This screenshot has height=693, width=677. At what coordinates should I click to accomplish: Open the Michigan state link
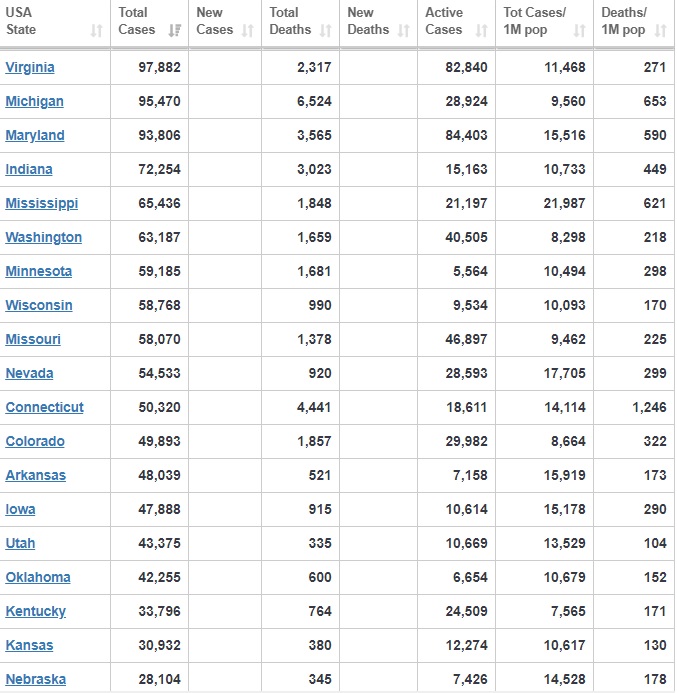34,102
